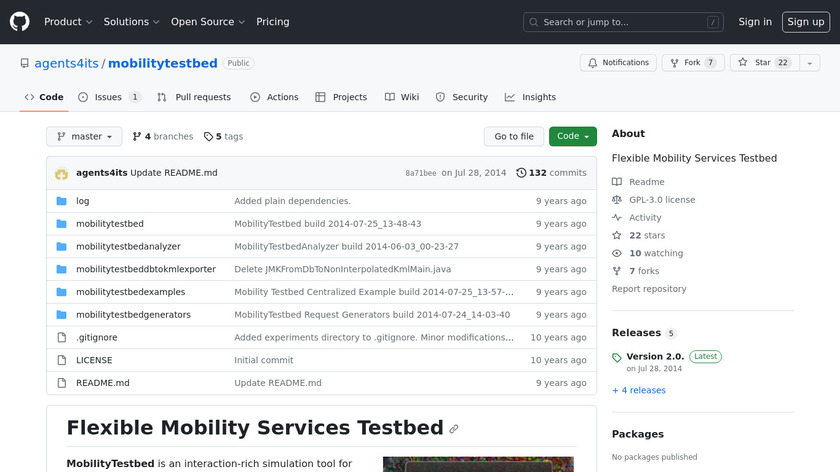
Task: Open the Solutions navigation menu
Action: click(x=131, y=22)
